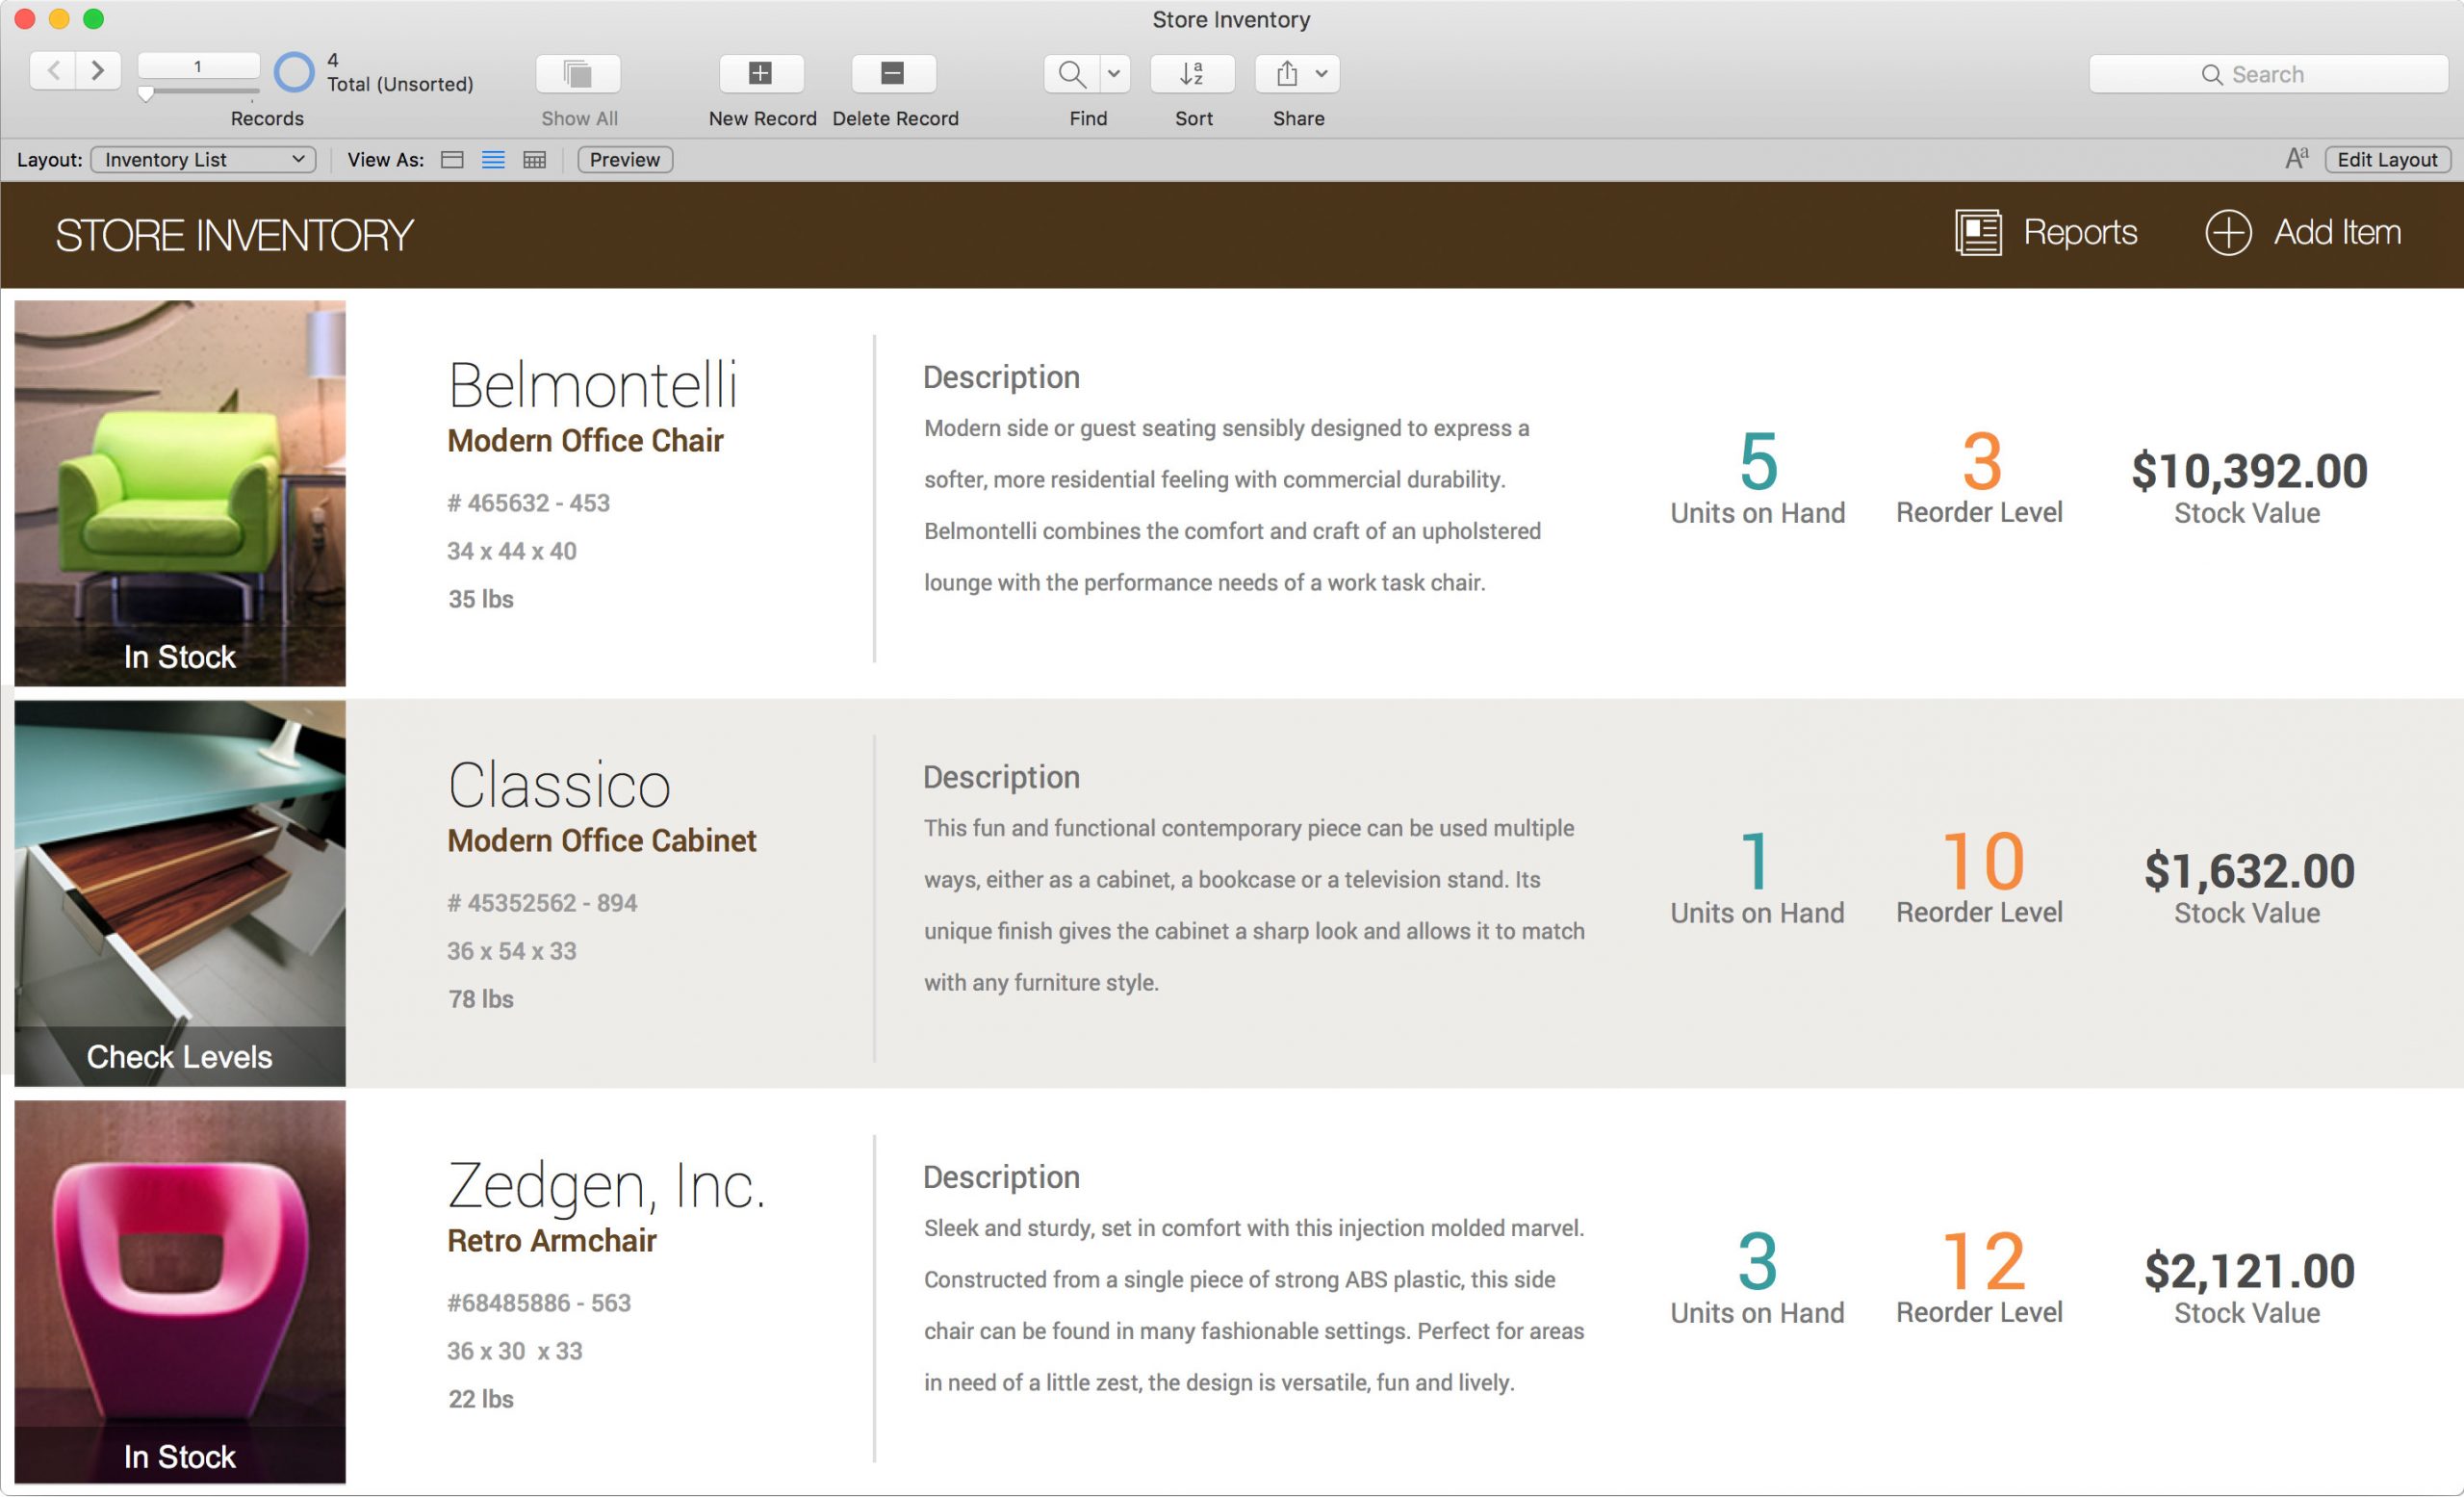The image size is (2464, 1497).
Task: Click the record navigation slider handle
Action: pyautogui.click(x=146, y=94)
